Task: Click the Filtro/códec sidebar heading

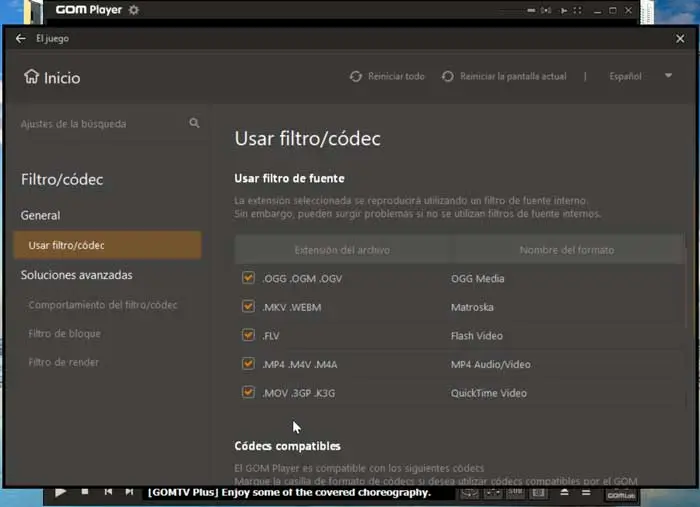Action: click(62, 179)
